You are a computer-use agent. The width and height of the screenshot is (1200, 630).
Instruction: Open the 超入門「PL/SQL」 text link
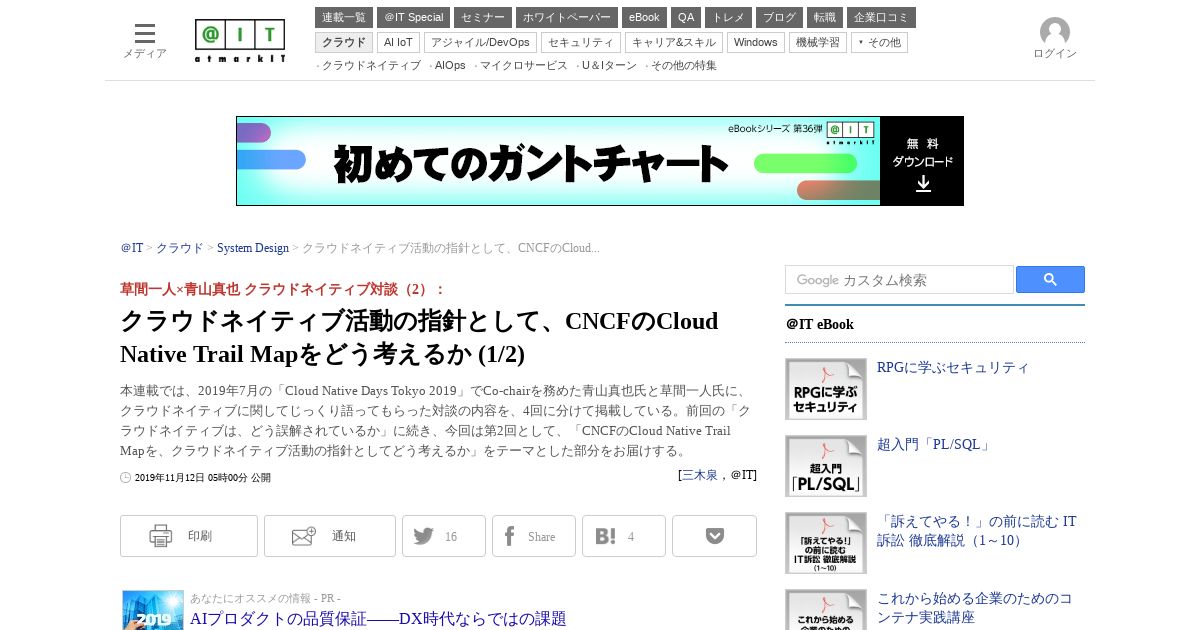coord(934,445)
